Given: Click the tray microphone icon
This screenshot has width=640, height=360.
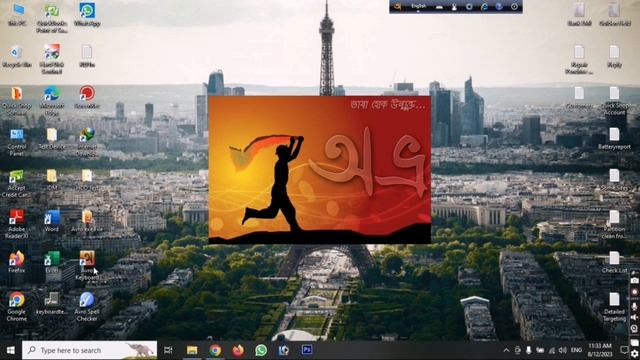Looking at the screenshot, I should [x=529, y=350].
